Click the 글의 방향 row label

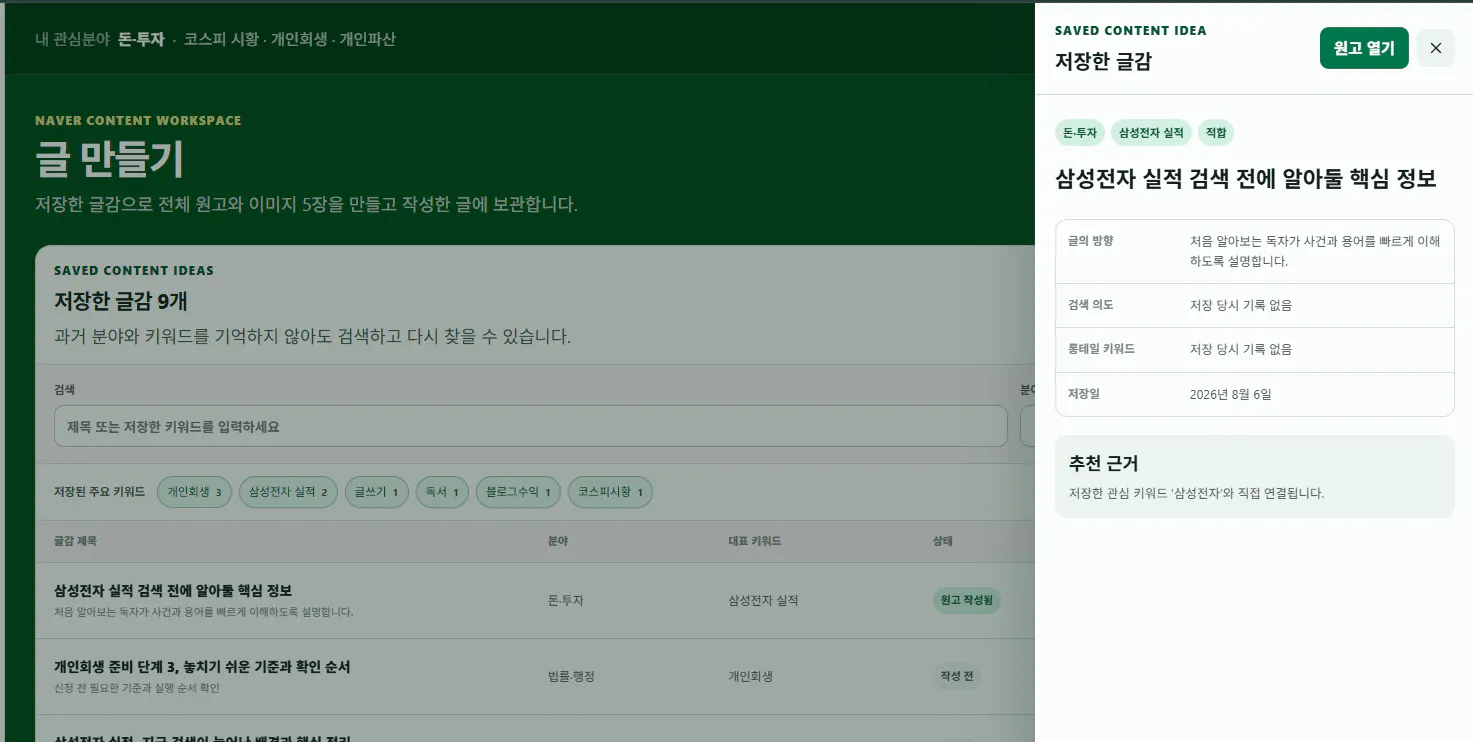point(1090,240)
